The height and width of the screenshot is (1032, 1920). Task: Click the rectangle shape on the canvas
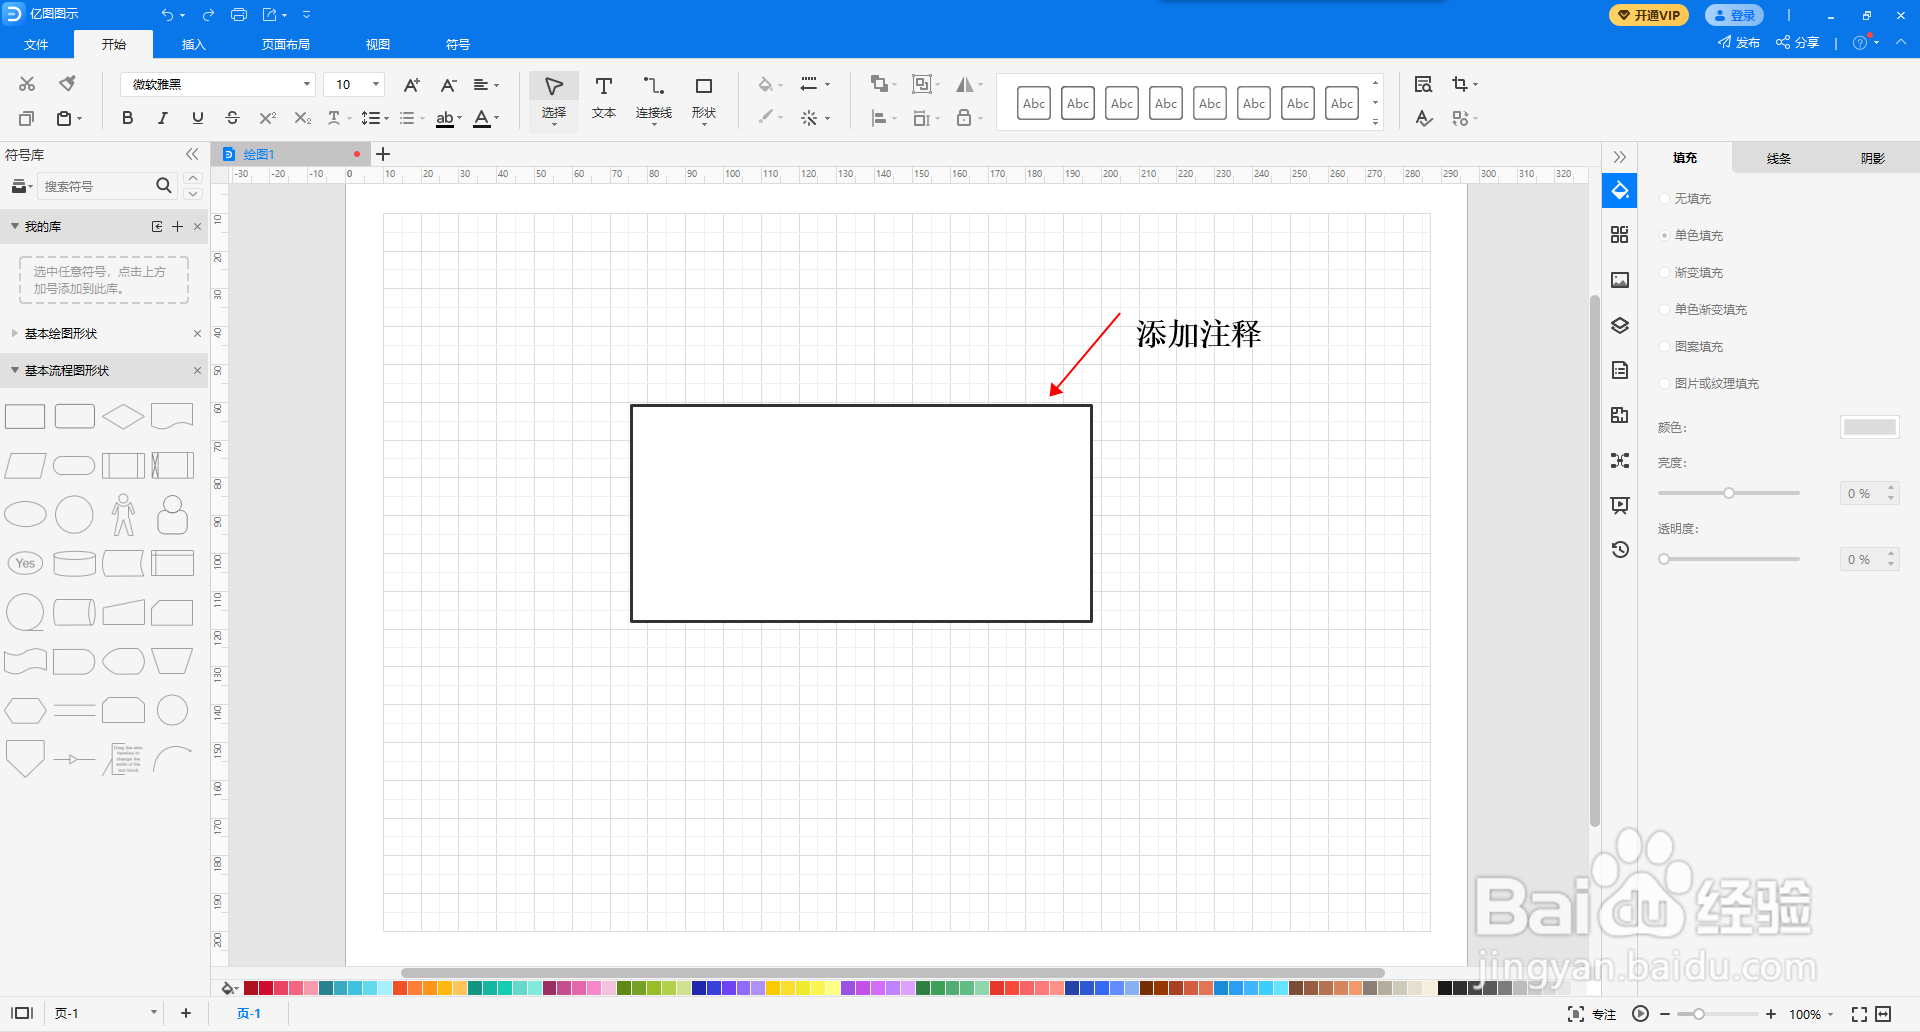861,513
